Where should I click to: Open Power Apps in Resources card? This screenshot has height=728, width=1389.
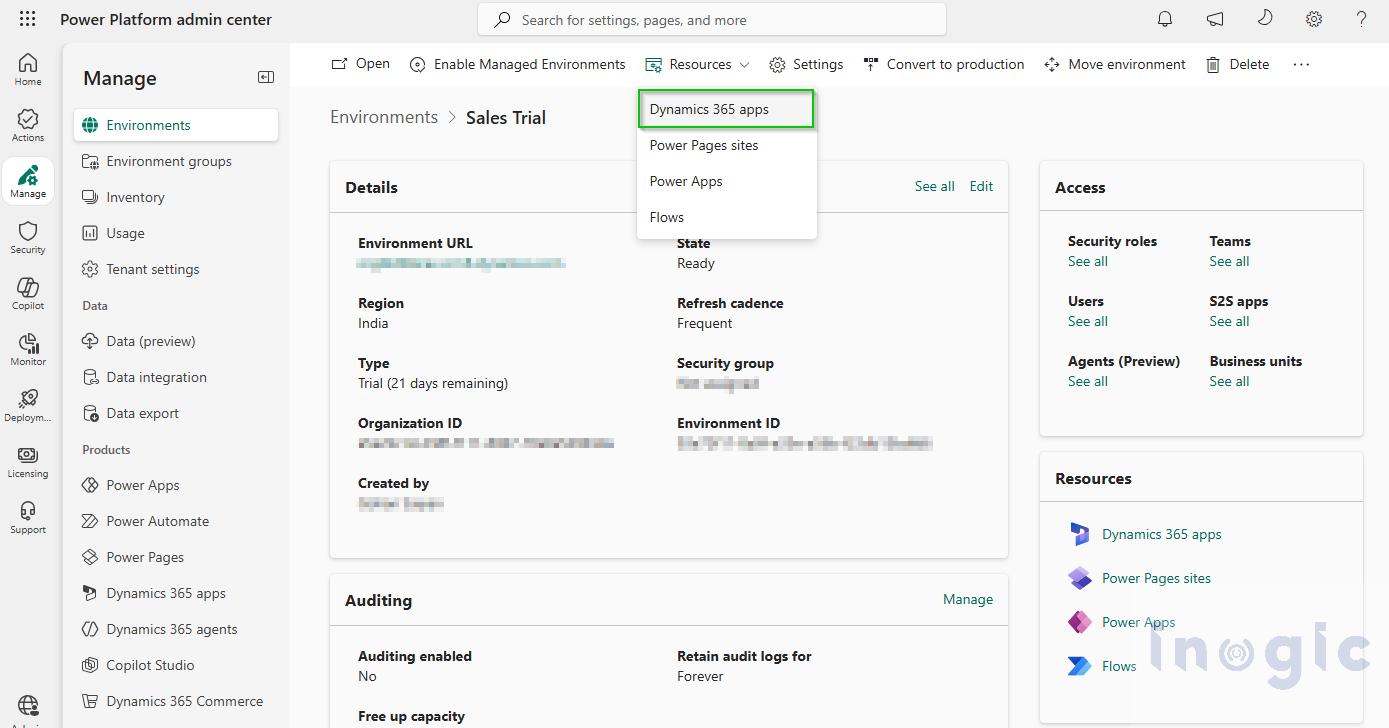pos(1138,622)
